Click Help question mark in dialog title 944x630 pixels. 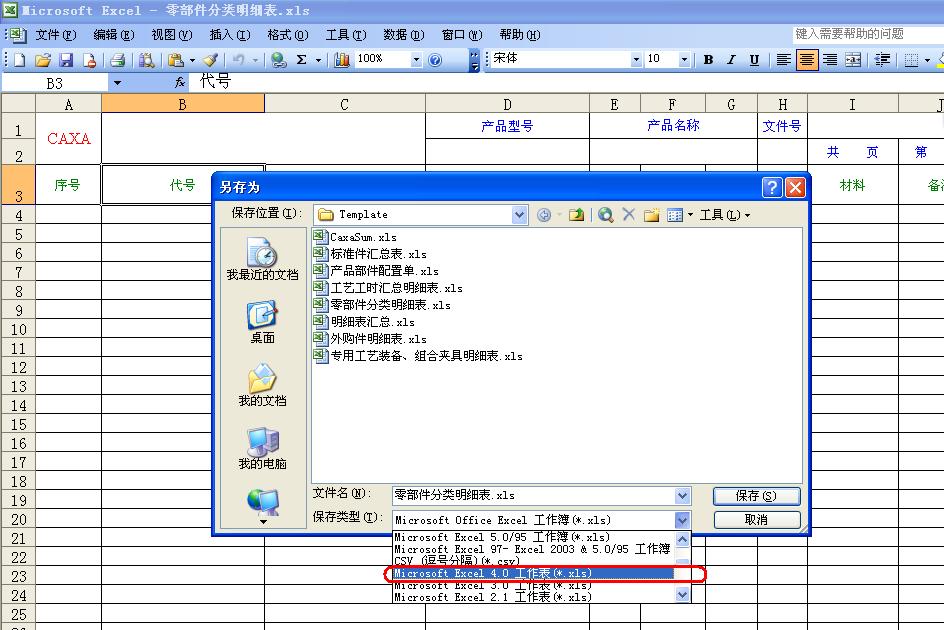(772, 187)
